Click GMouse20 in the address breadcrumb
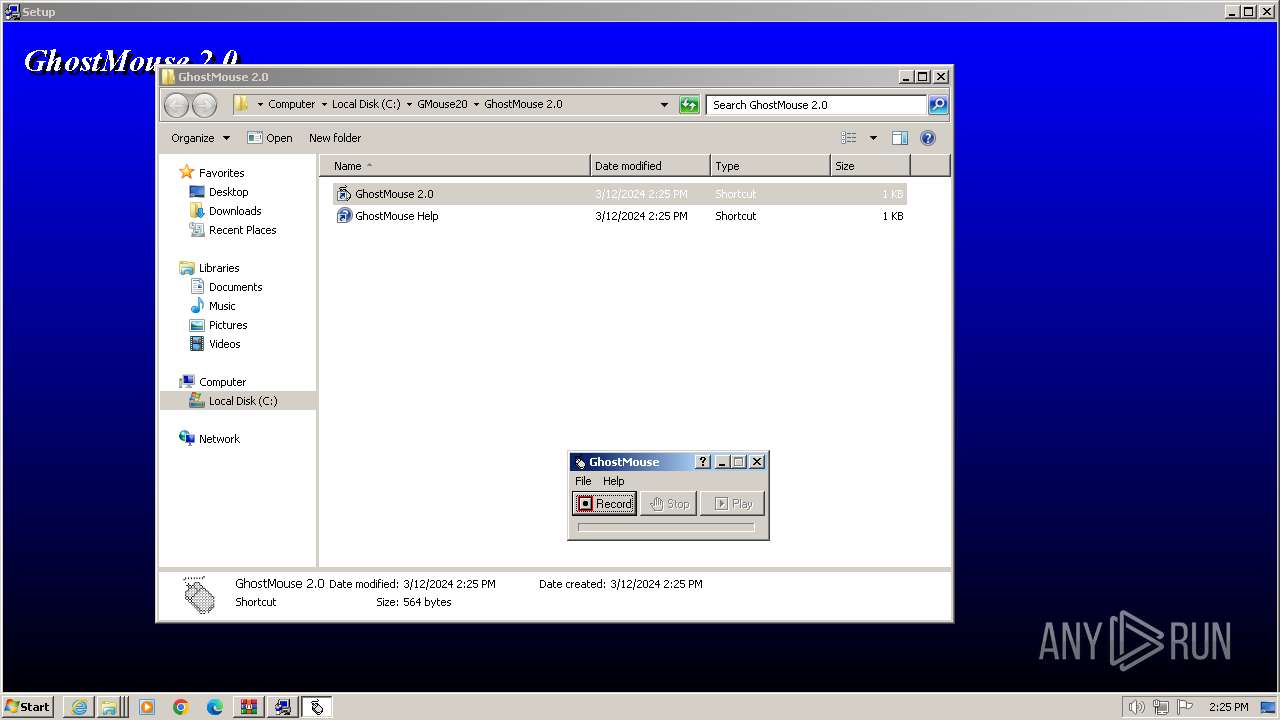 tap(442, 104)
